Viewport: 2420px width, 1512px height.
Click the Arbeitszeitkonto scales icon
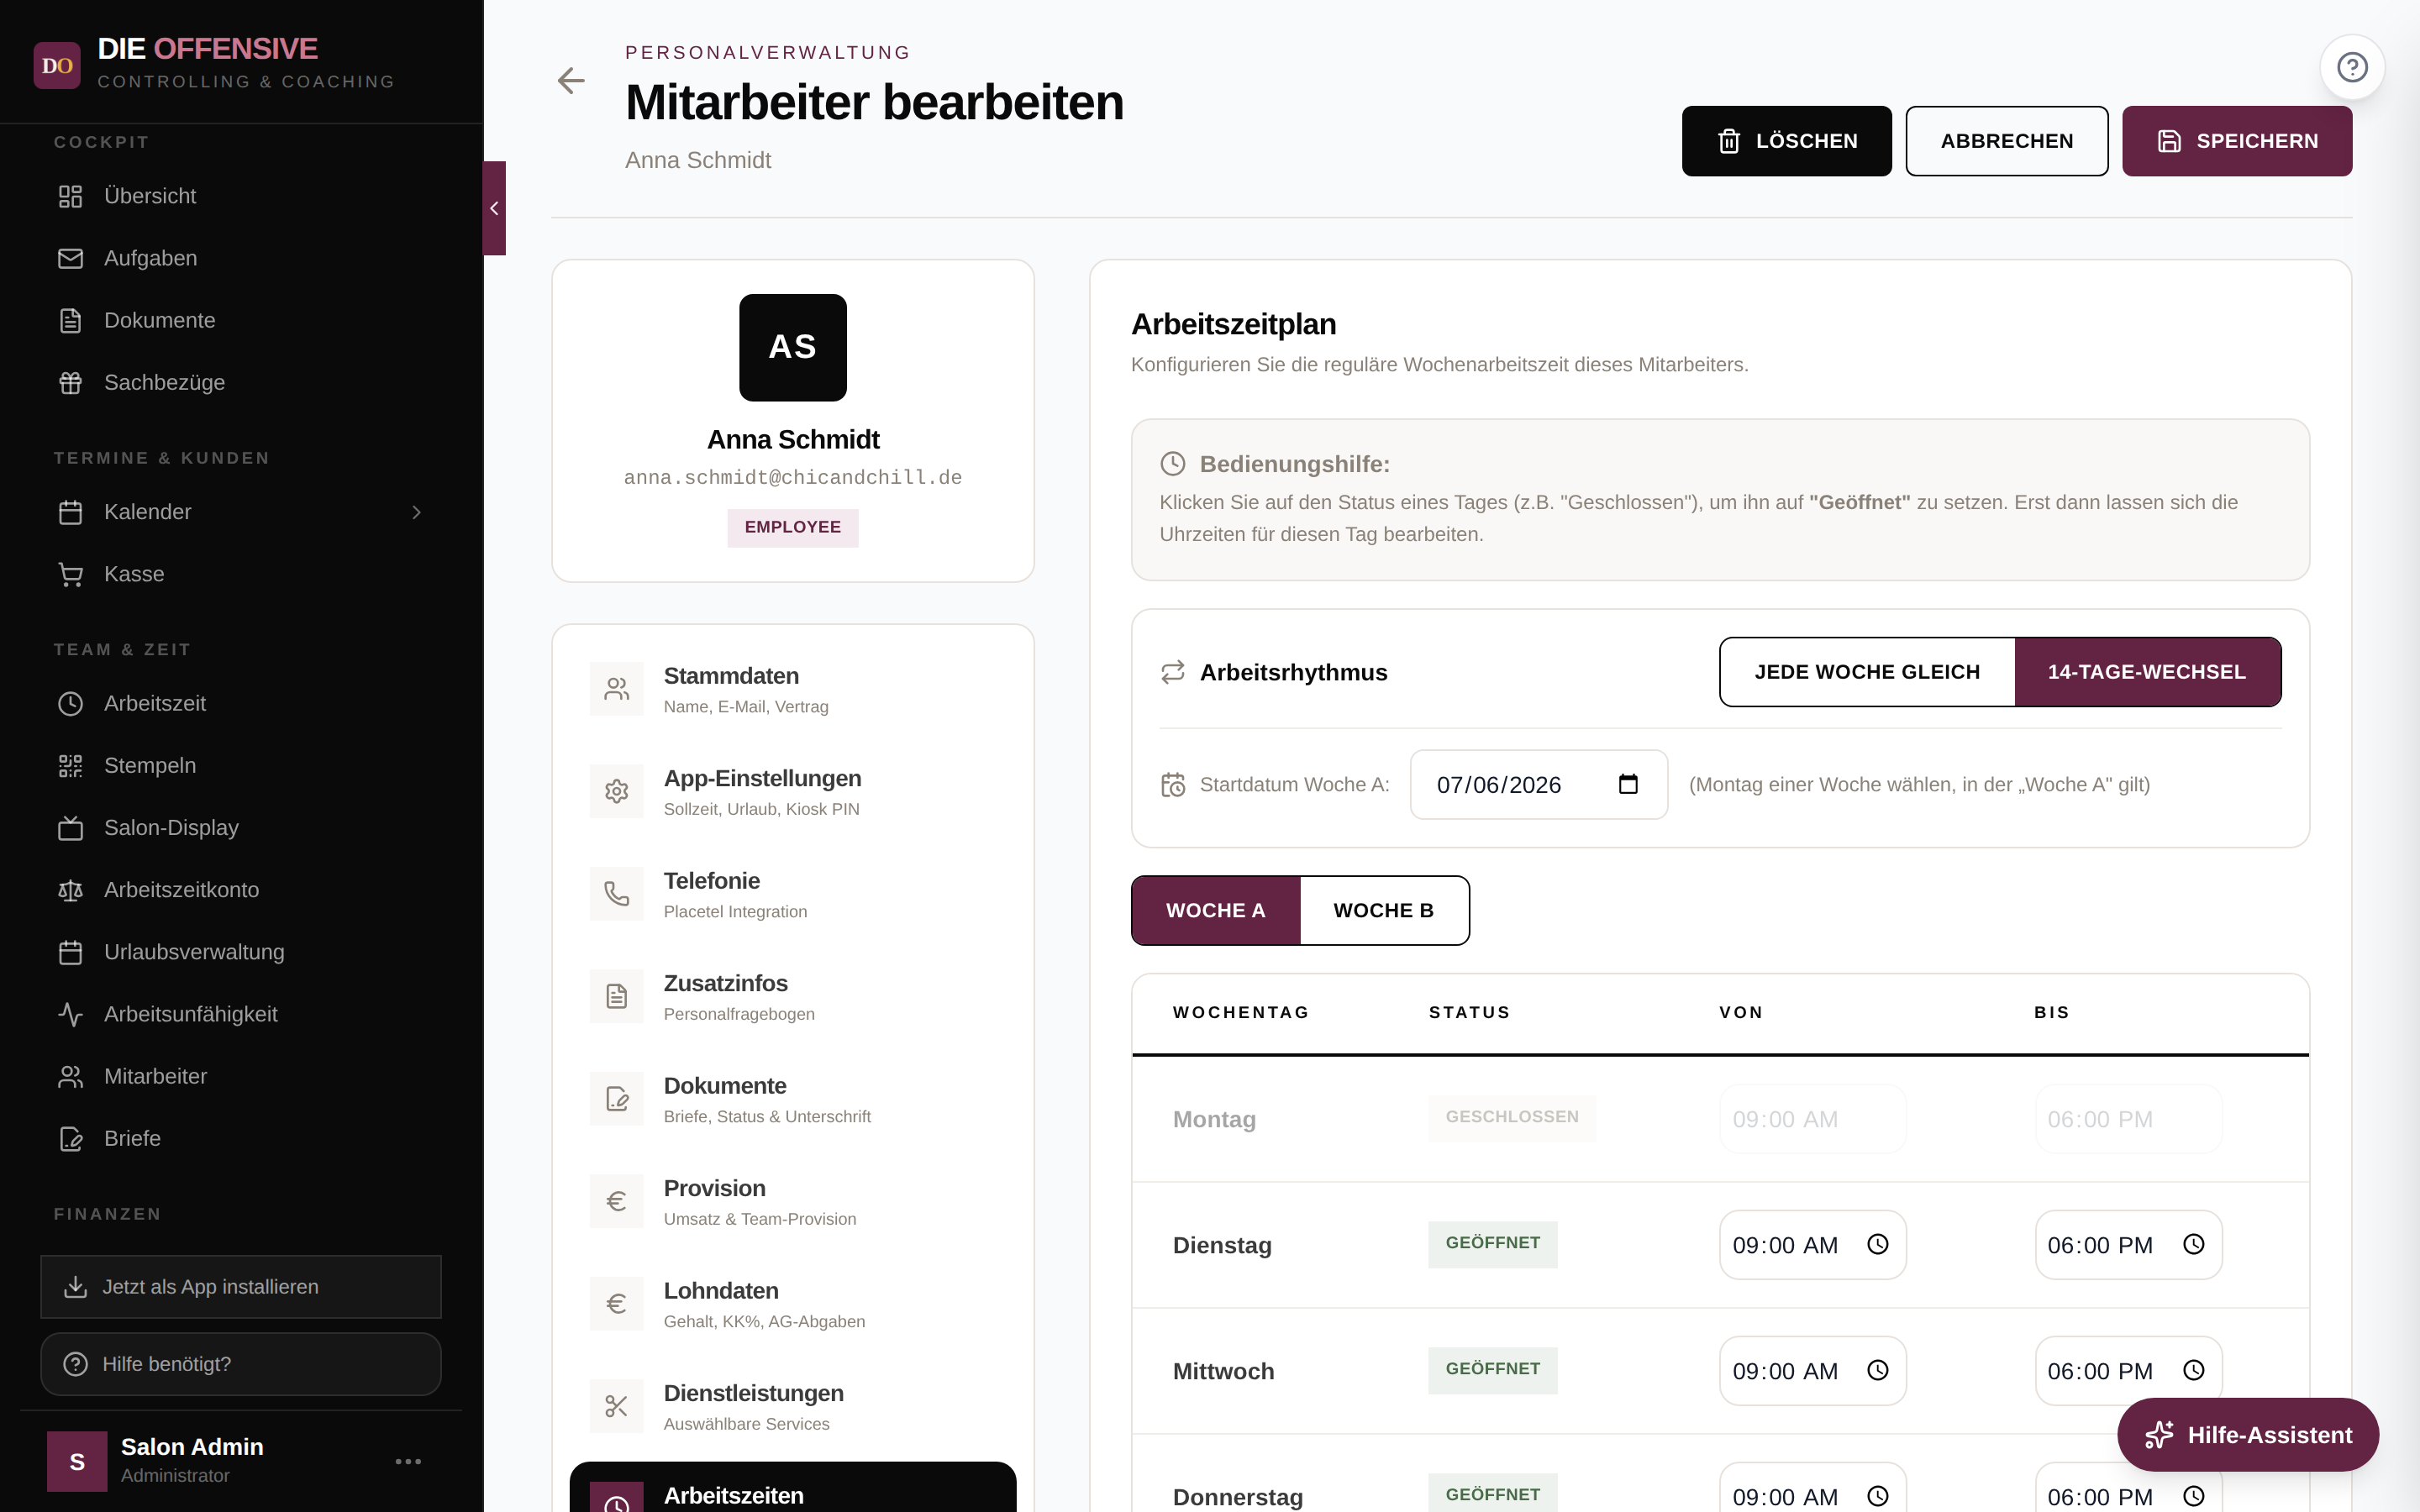[x=70, y=889]
